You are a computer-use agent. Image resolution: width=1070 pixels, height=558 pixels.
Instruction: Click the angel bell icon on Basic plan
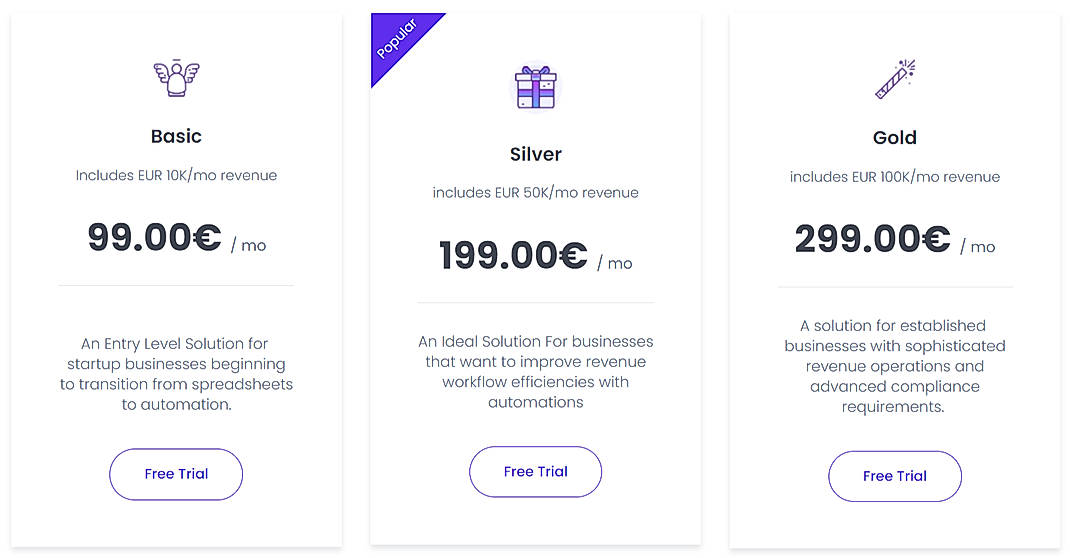(x=176, y=78)
